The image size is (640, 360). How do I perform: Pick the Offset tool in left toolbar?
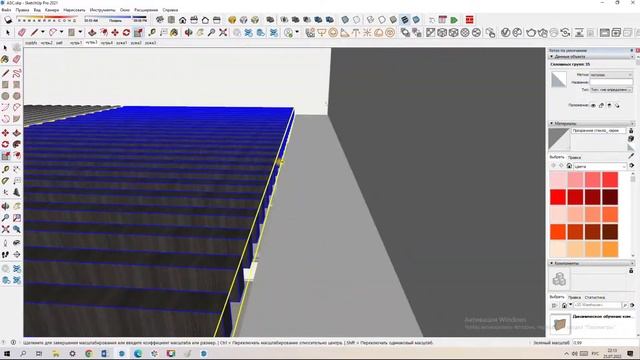[17, 156]
